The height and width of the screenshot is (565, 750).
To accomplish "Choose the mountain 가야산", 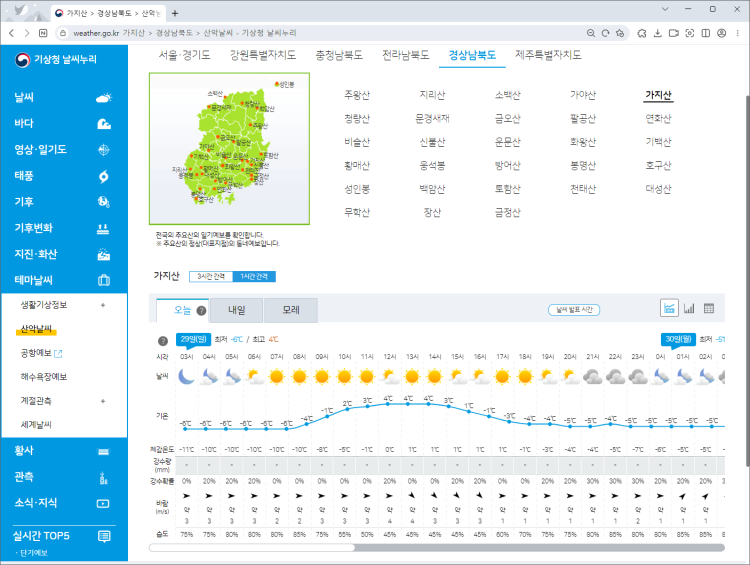I will pyautogui.click(x=583, y=95).
